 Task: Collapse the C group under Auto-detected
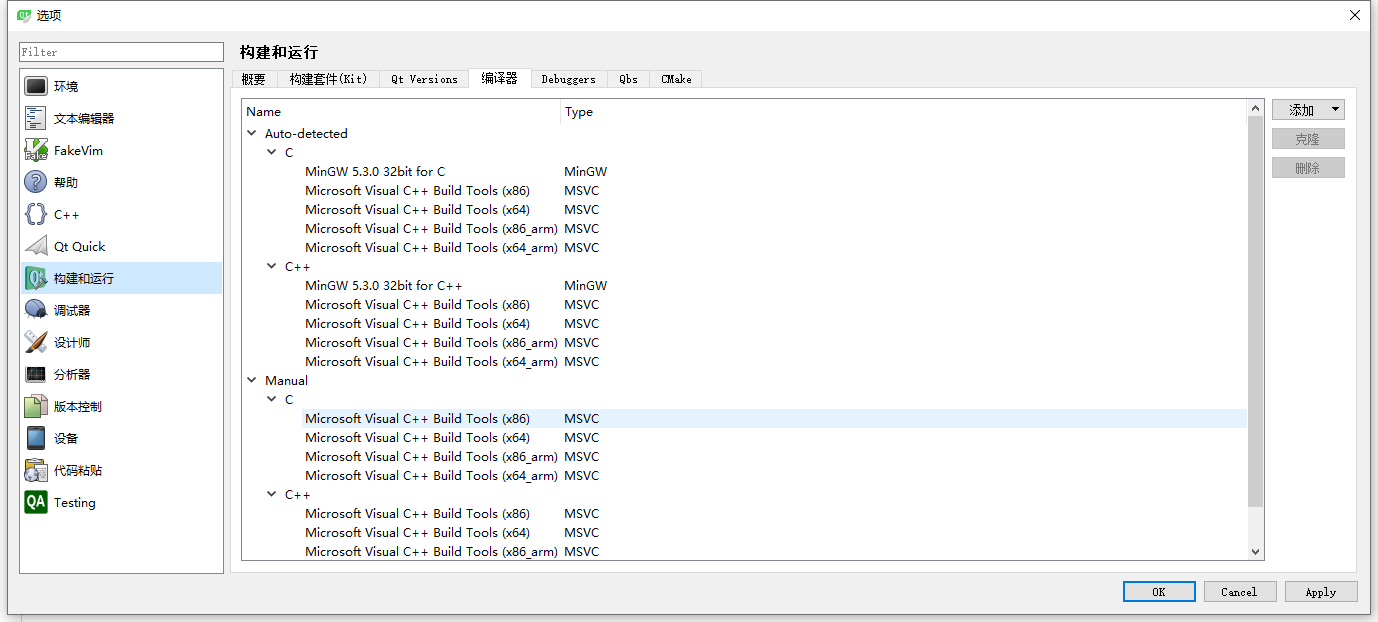tap(271, 152)
